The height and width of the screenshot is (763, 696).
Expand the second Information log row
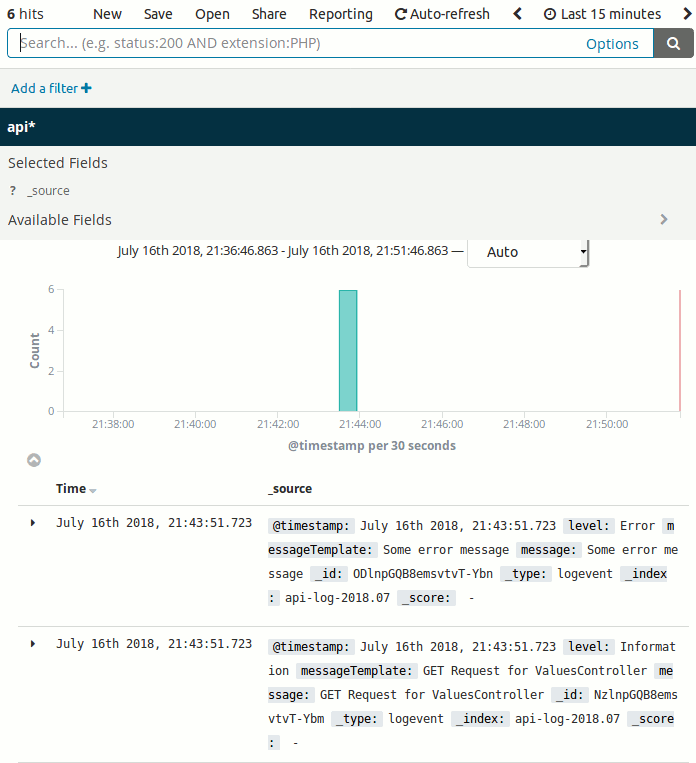[33, 644]
